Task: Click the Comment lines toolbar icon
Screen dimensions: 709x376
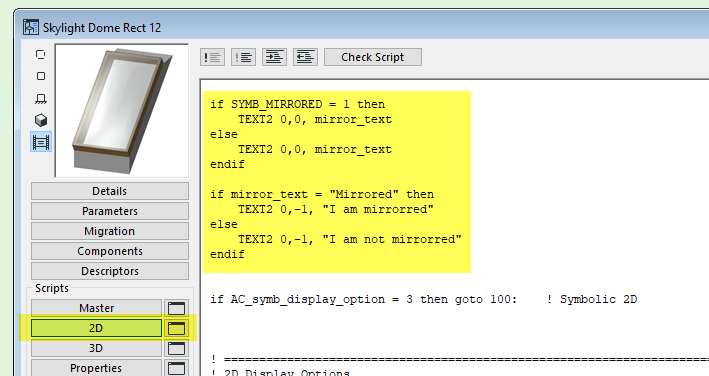Action: [213, 57]
